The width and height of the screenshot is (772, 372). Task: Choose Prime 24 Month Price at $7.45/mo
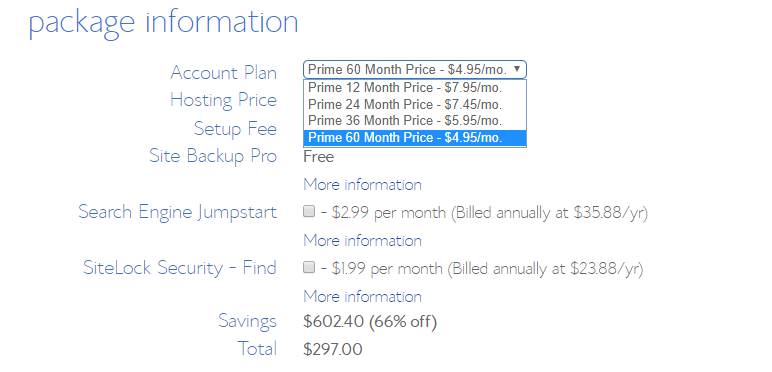(415, 104)
